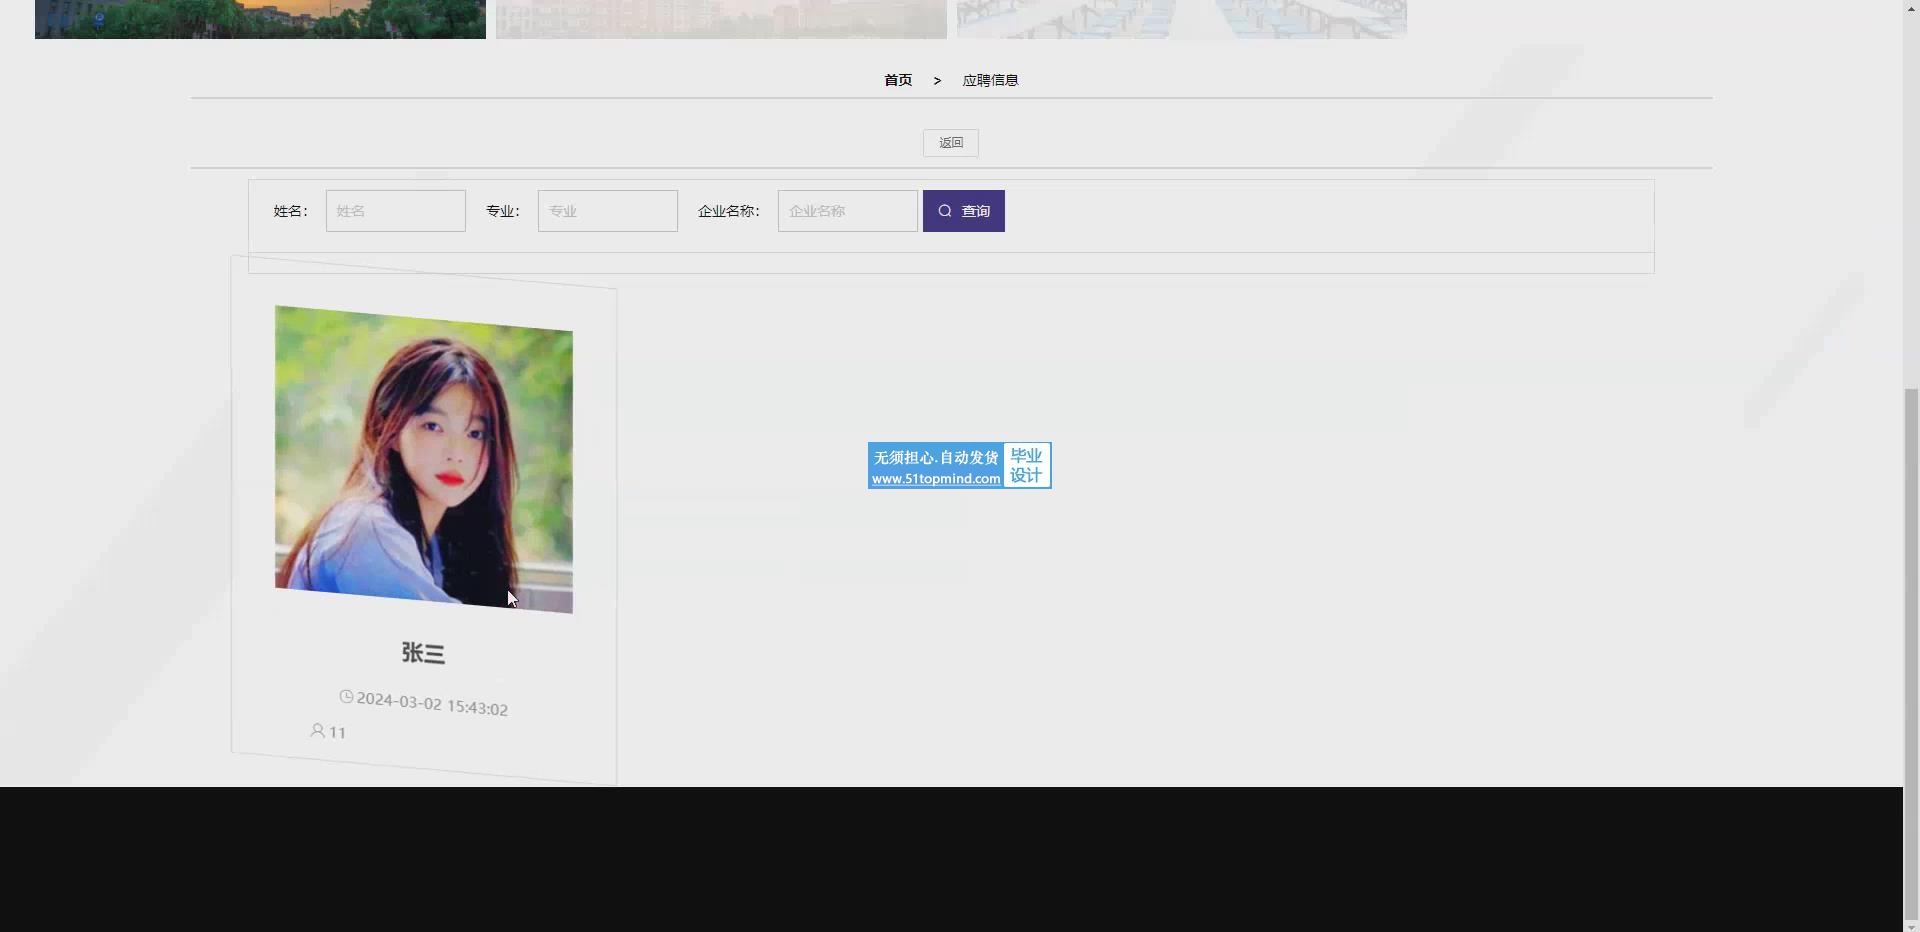
Task: Click the 返回 button
Action: click(x=951, y=143)
